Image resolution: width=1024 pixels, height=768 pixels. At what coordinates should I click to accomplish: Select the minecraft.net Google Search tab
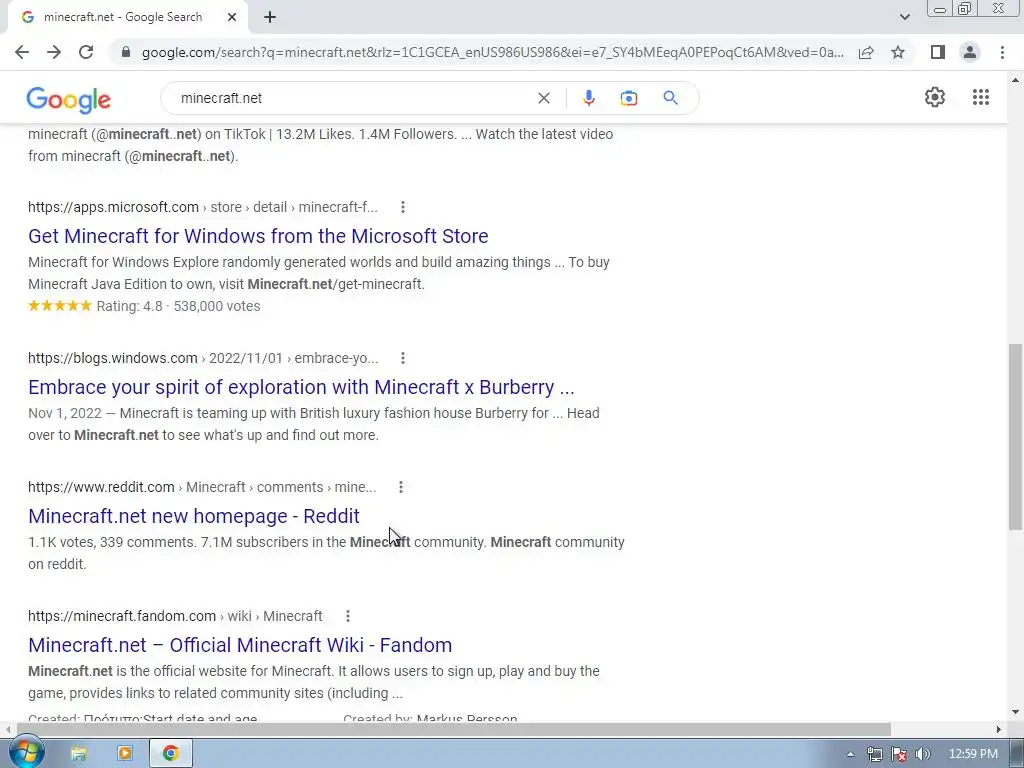(127, 18)
